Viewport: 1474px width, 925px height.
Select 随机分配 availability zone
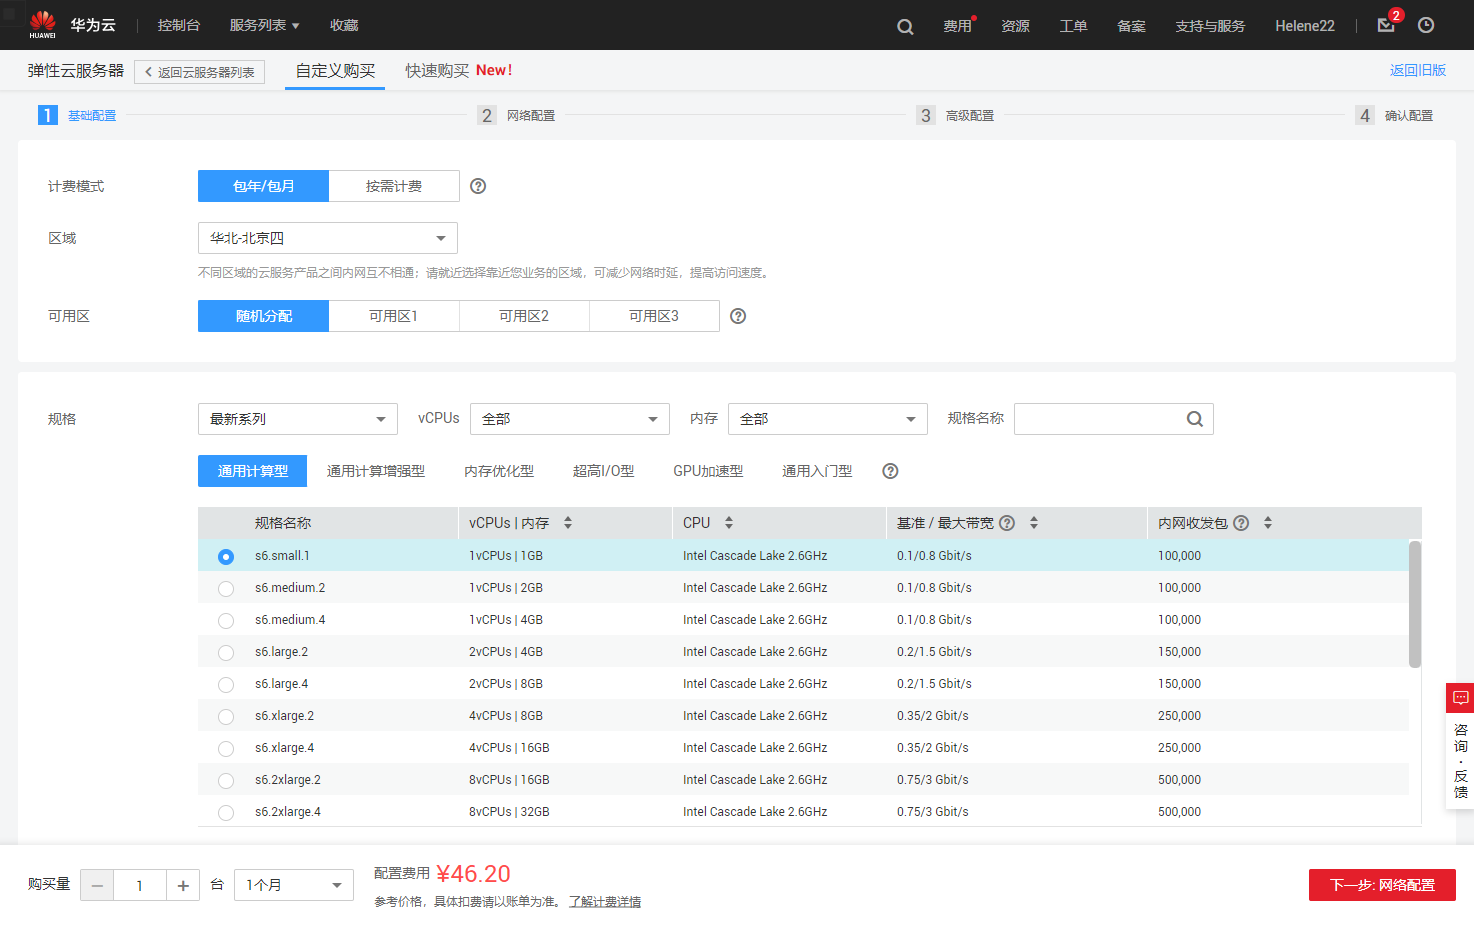[263, 316]
